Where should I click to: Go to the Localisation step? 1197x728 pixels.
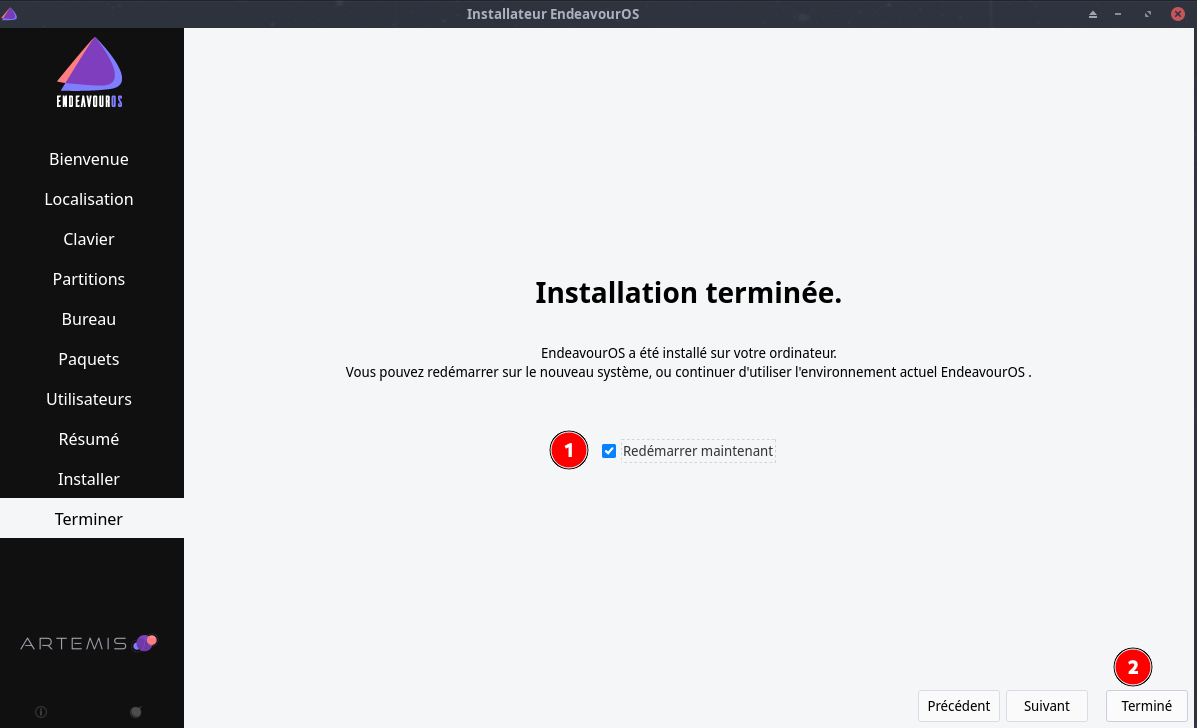point(89,199)
